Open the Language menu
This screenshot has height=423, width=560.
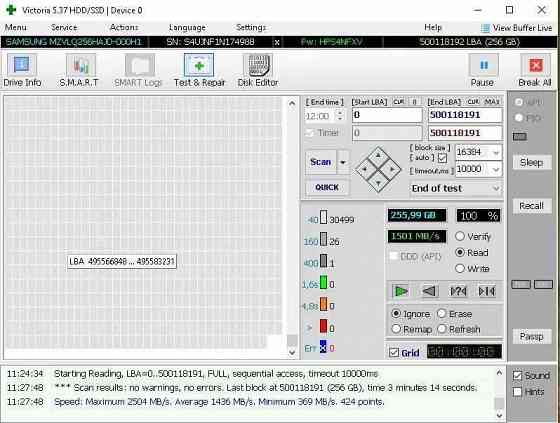tap(187, 28)
